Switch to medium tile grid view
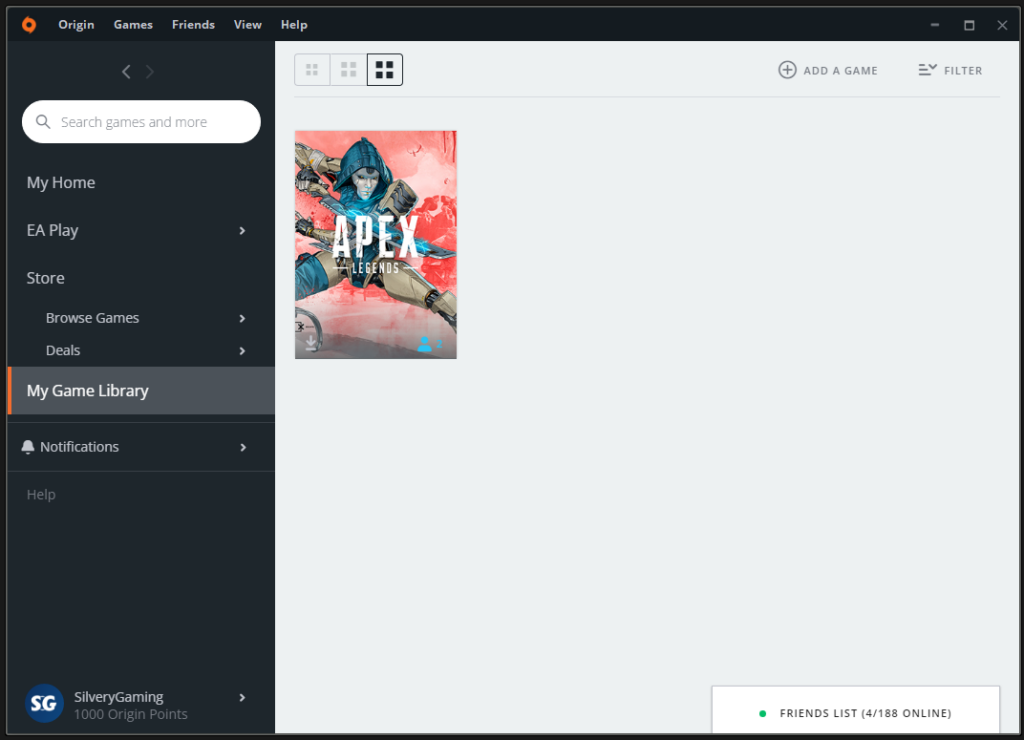Viewport: 1024px width, 740px height. point(349,70)
